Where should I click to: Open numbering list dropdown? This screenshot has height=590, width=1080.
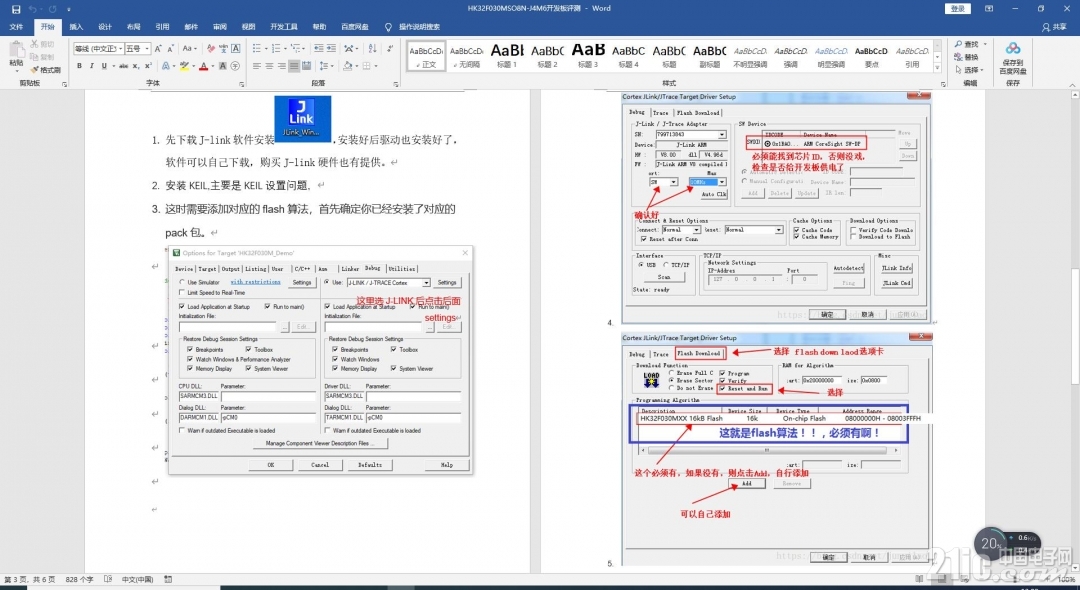click(x=284, y=49)
